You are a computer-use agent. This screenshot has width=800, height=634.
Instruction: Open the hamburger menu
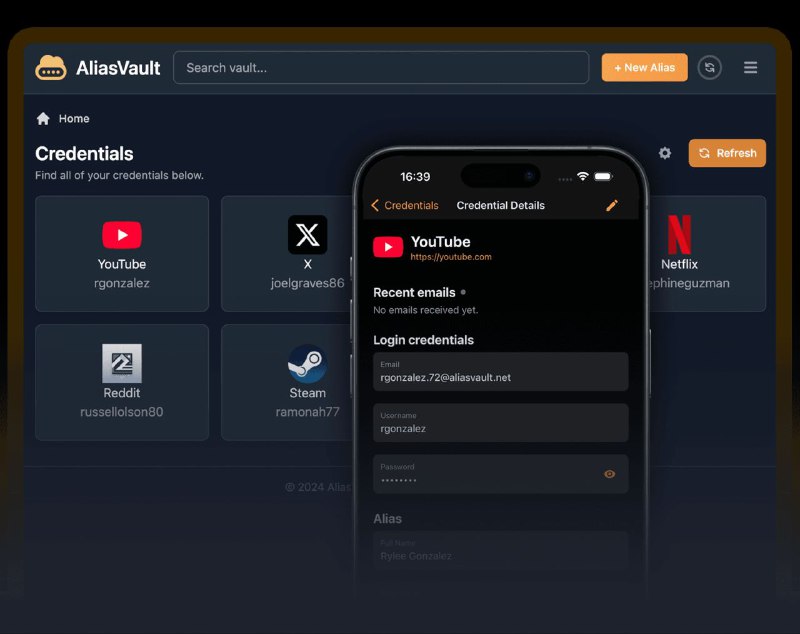tap(750, 67)
